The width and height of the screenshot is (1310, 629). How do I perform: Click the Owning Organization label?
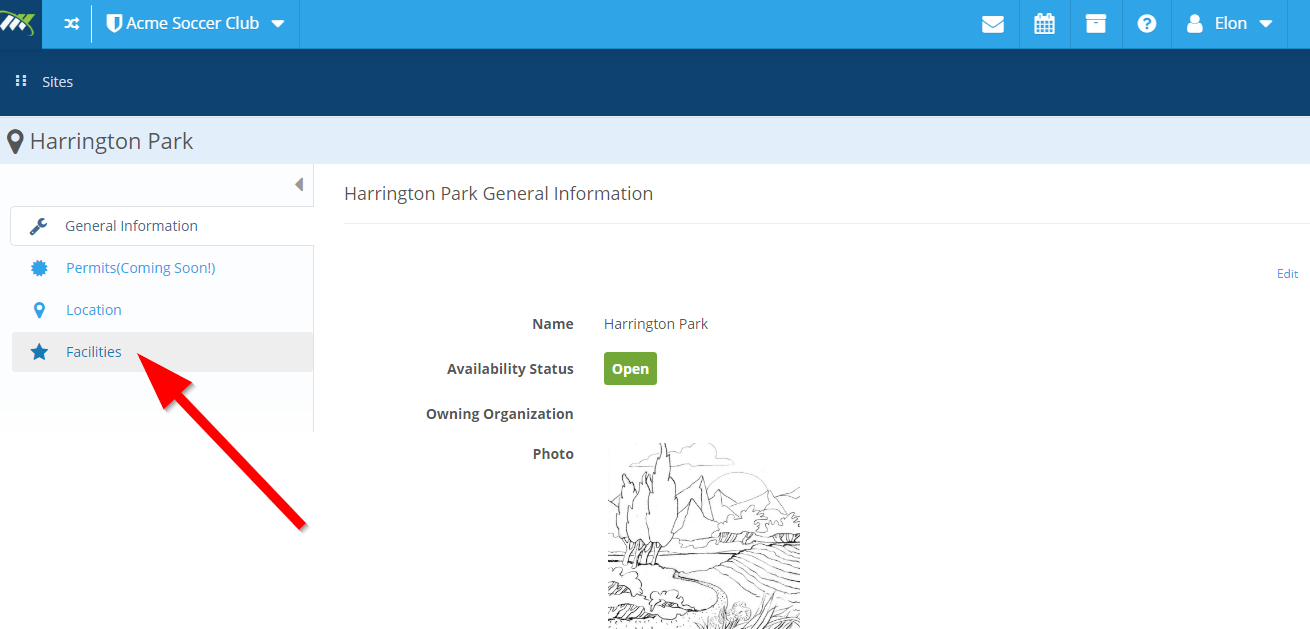click(500, 414)
